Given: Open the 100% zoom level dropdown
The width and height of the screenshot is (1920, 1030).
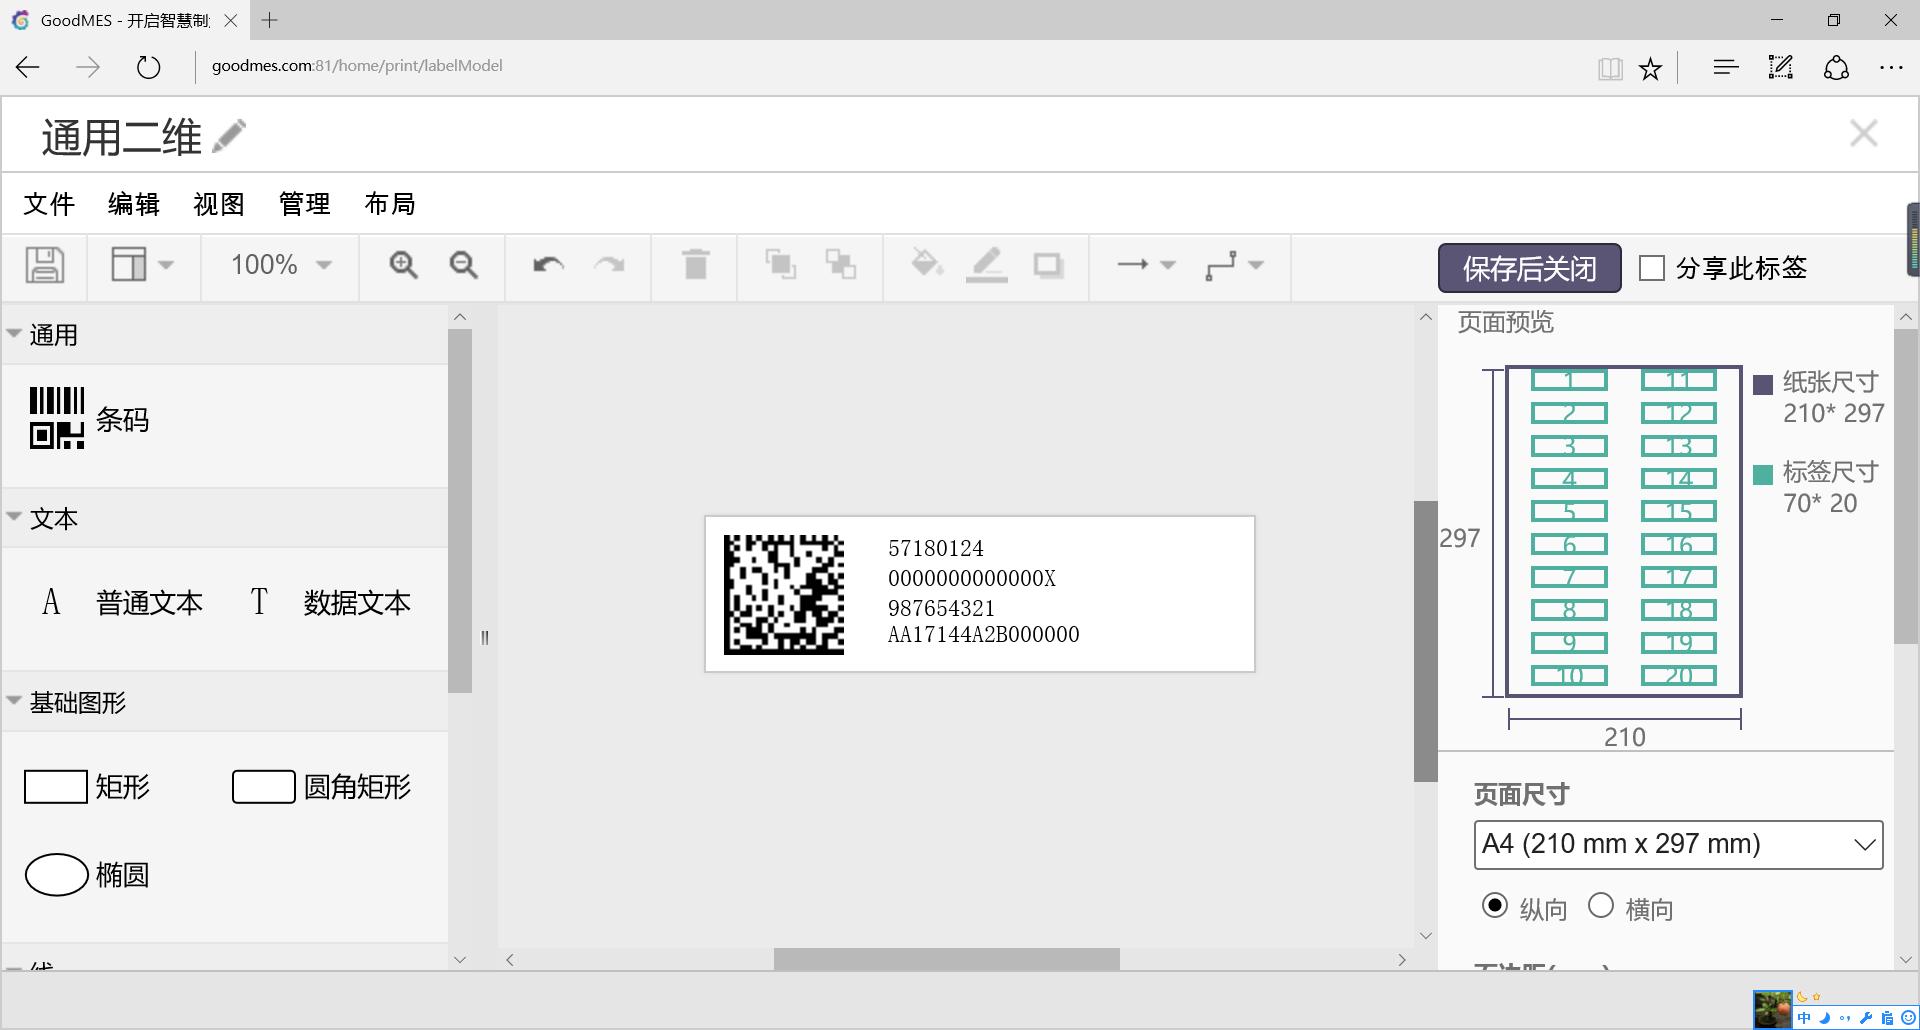Looking at the screenshot, I should click(x=280, y=265).
